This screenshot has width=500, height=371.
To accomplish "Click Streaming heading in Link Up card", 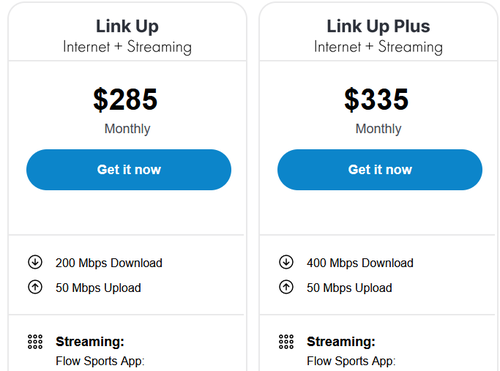I will click(x=90, y=342).
